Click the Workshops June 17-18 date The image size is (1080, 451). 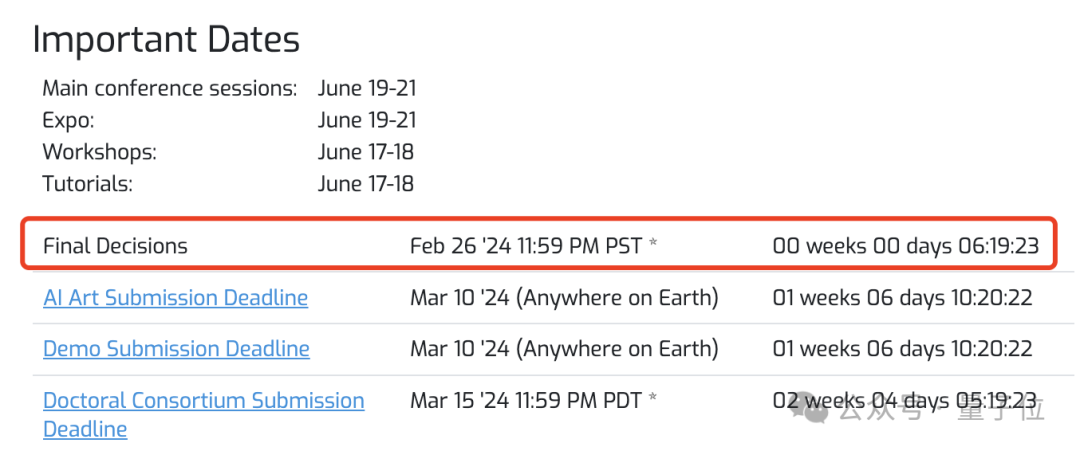366,152
